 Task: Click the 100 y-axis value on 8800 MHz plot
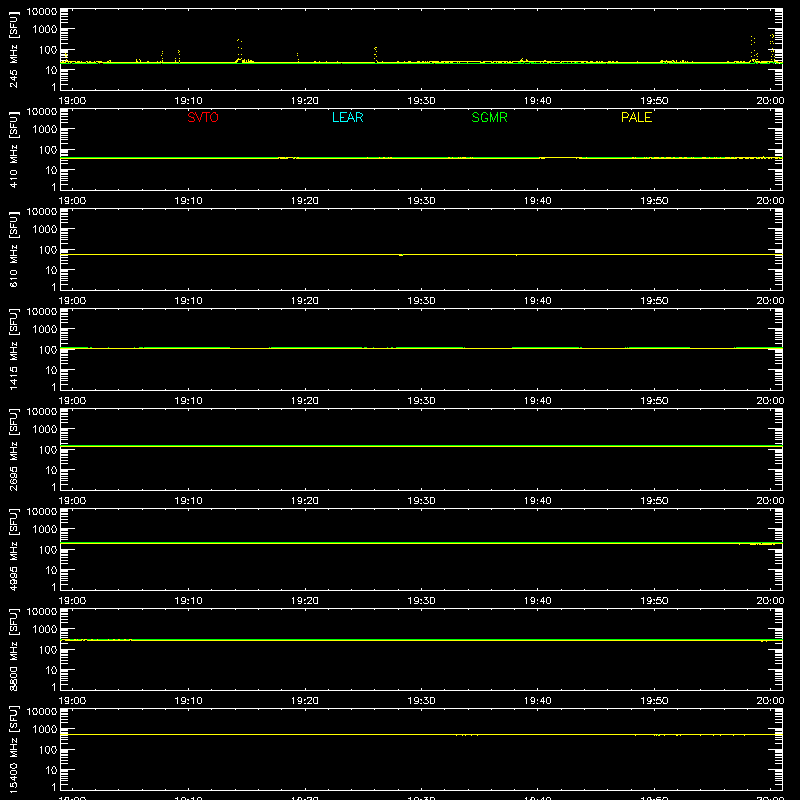(48, 649)
